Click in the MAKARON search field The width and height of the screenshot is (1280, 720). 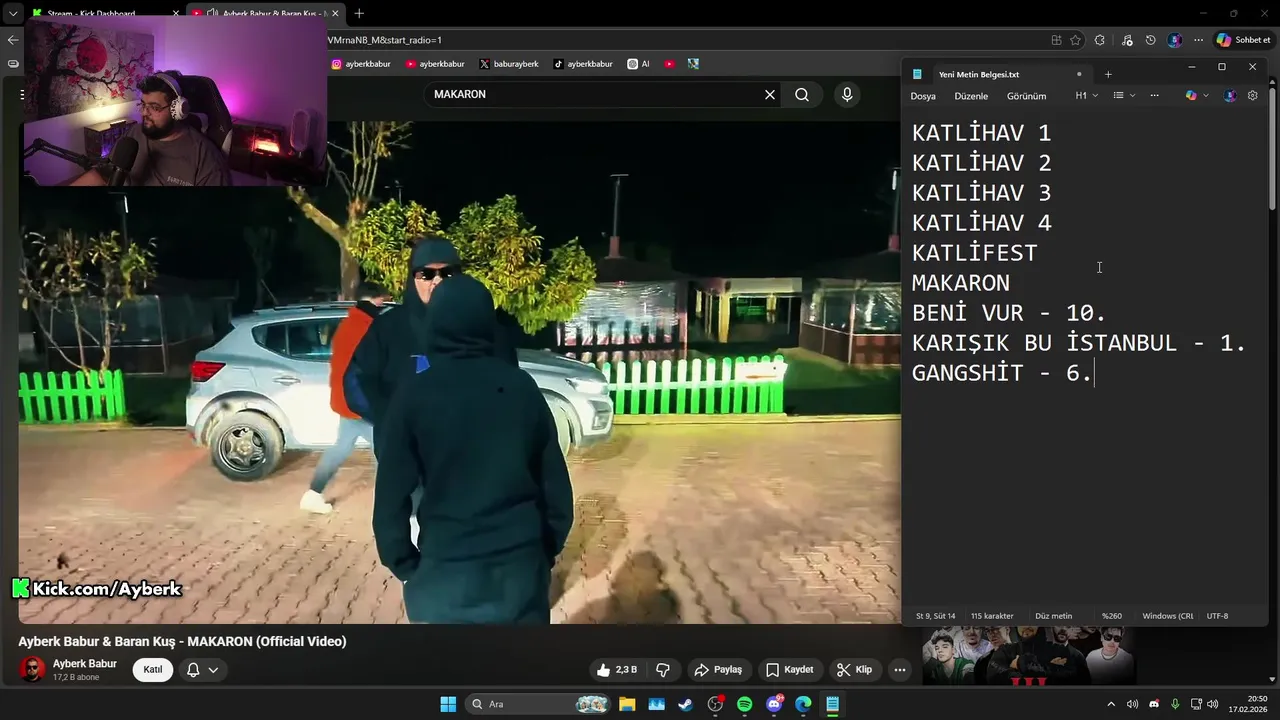(595, 94)
